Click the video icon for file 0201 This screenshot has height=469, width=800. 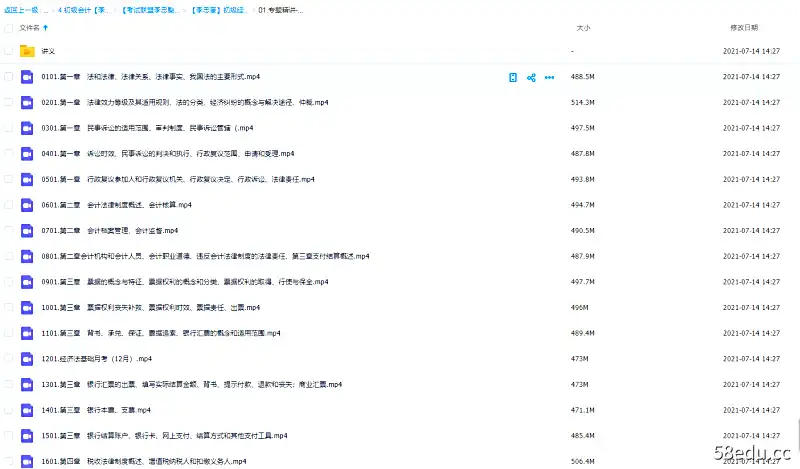click(27, 103)
